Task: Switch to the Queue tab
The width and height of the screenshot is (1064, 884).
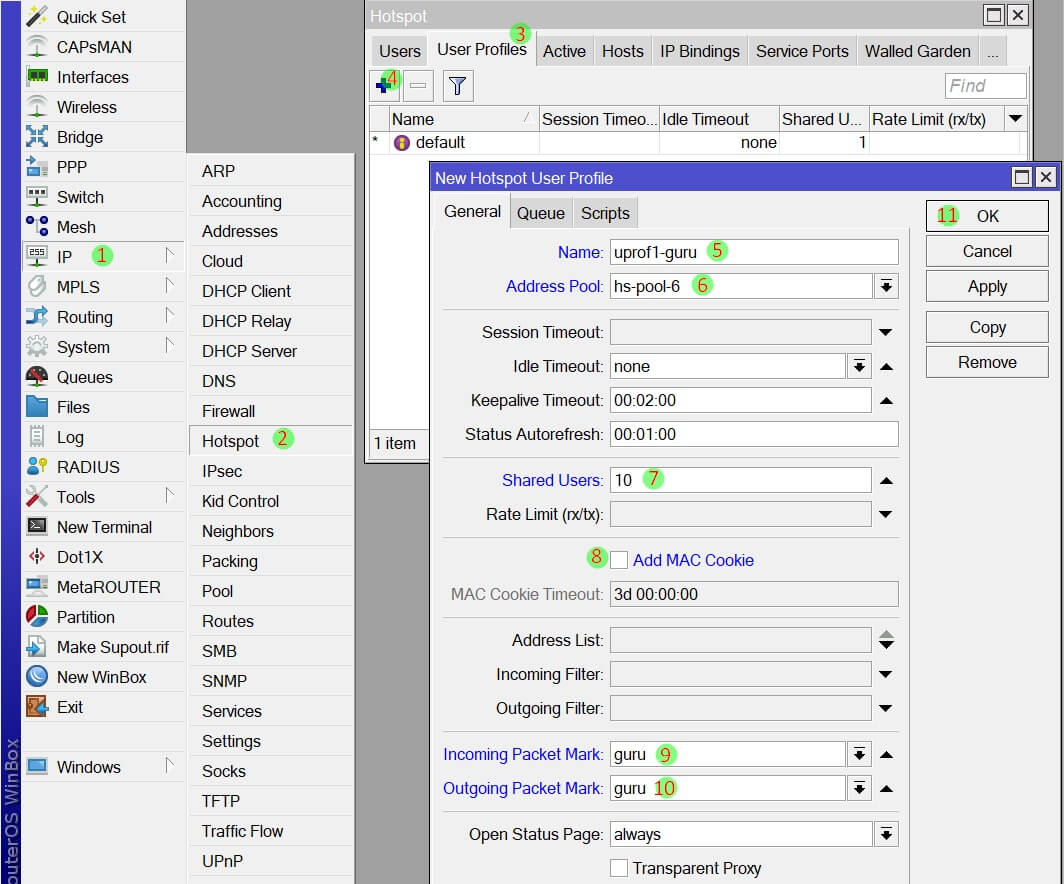Action: [541, 213]
